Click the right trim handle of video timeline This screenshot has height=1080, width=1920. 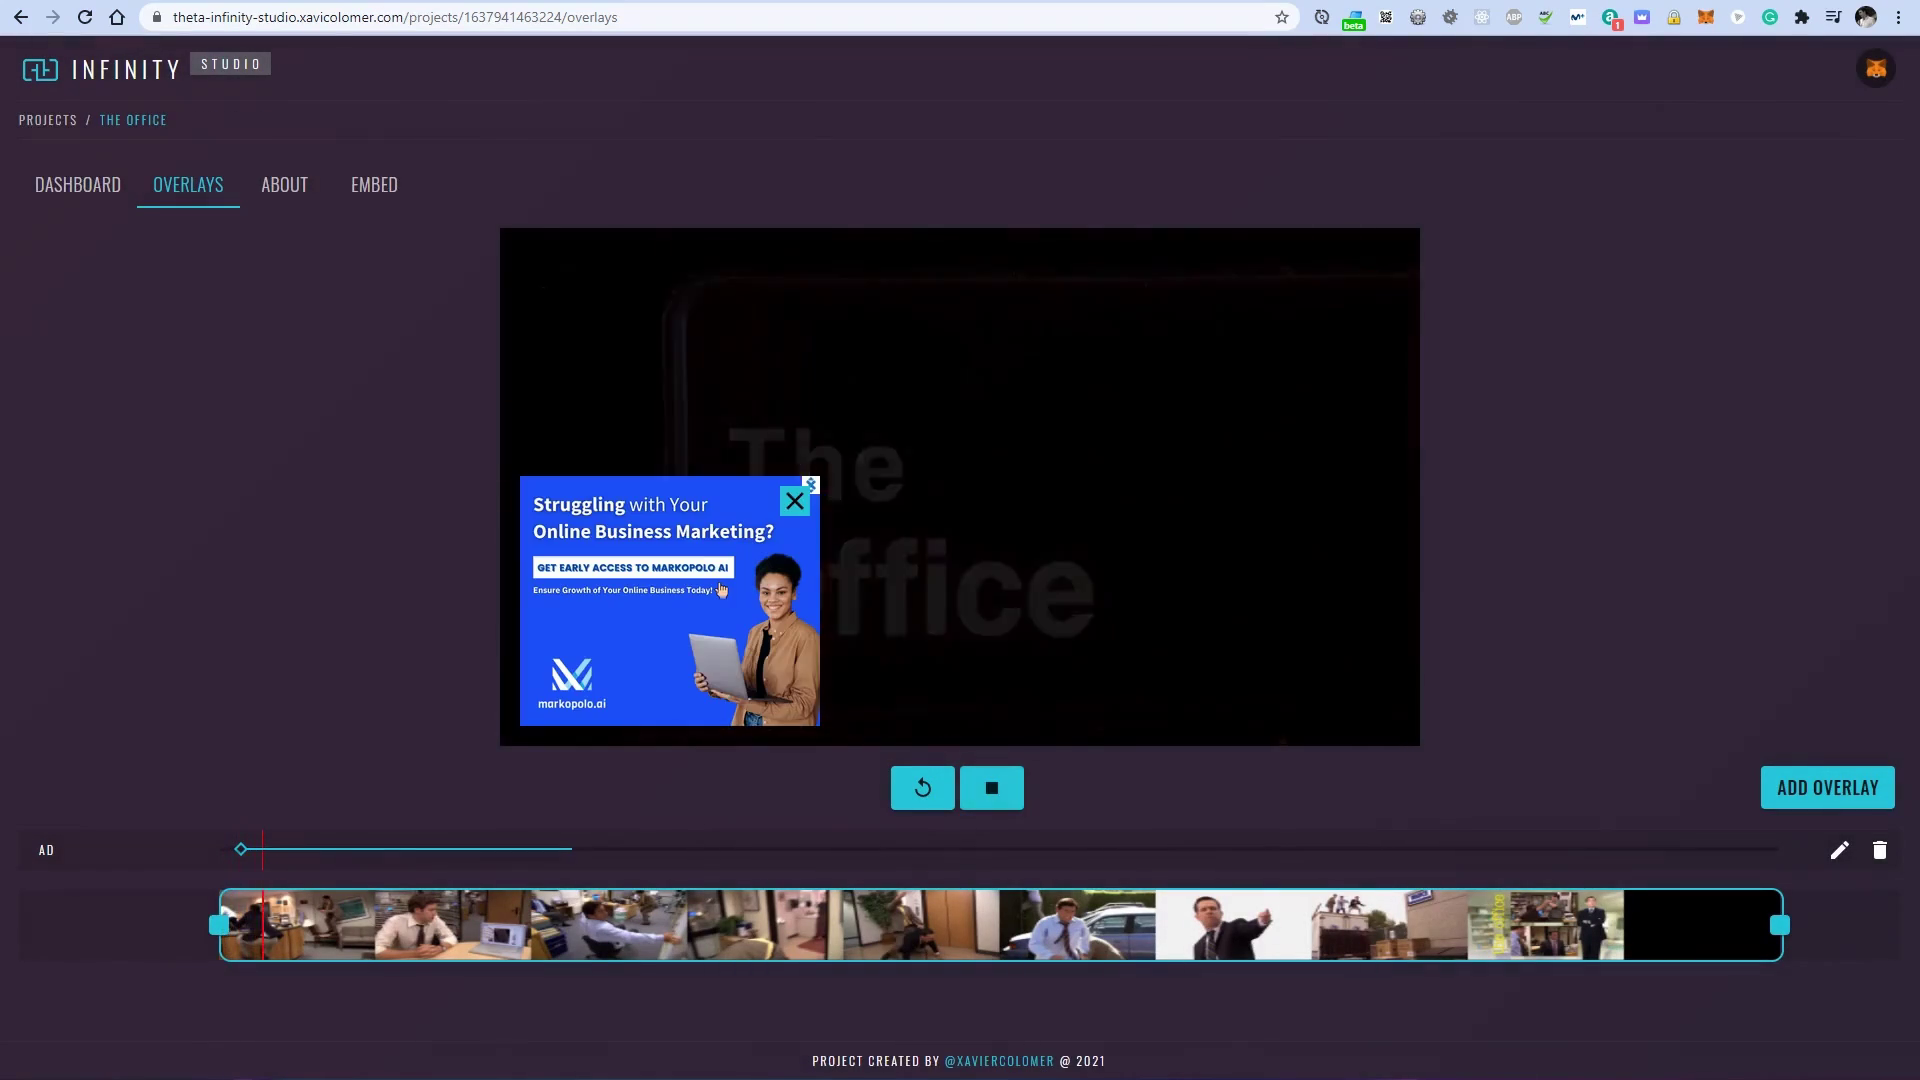tap(1779, 925)
